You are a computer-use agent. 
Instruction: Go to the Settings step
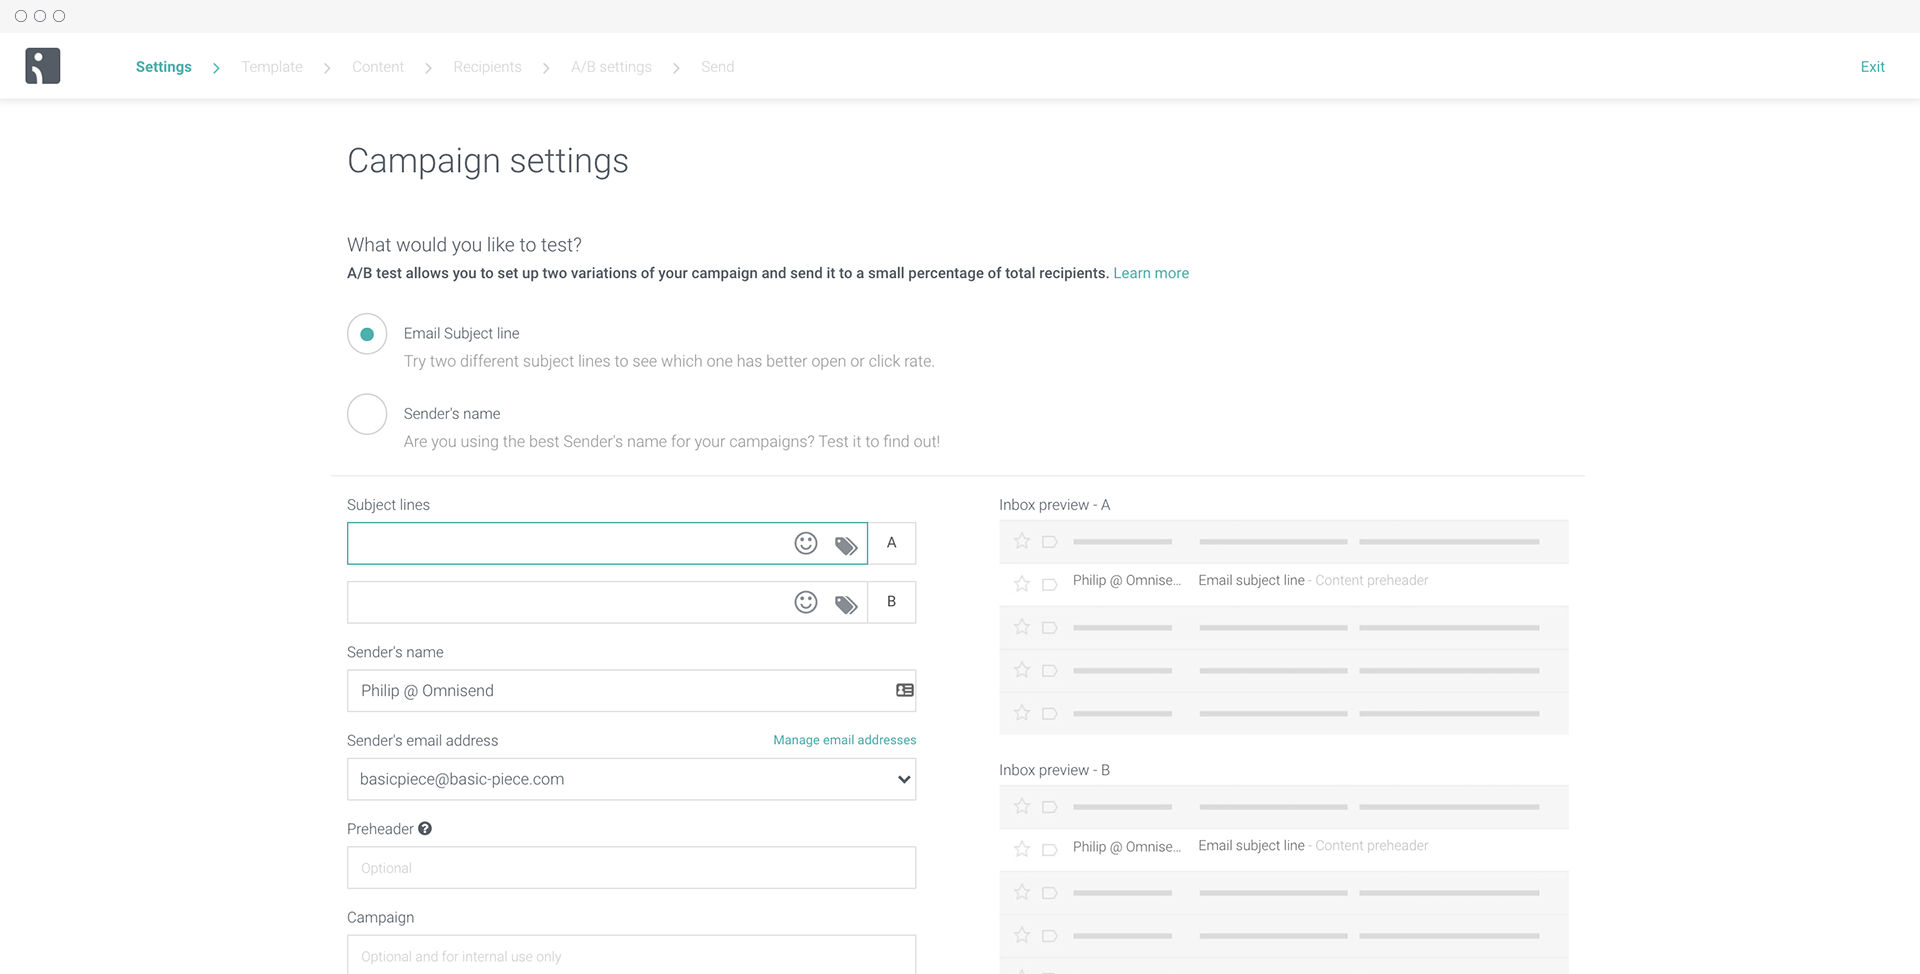pyautogui.click(x=164, y=67)
